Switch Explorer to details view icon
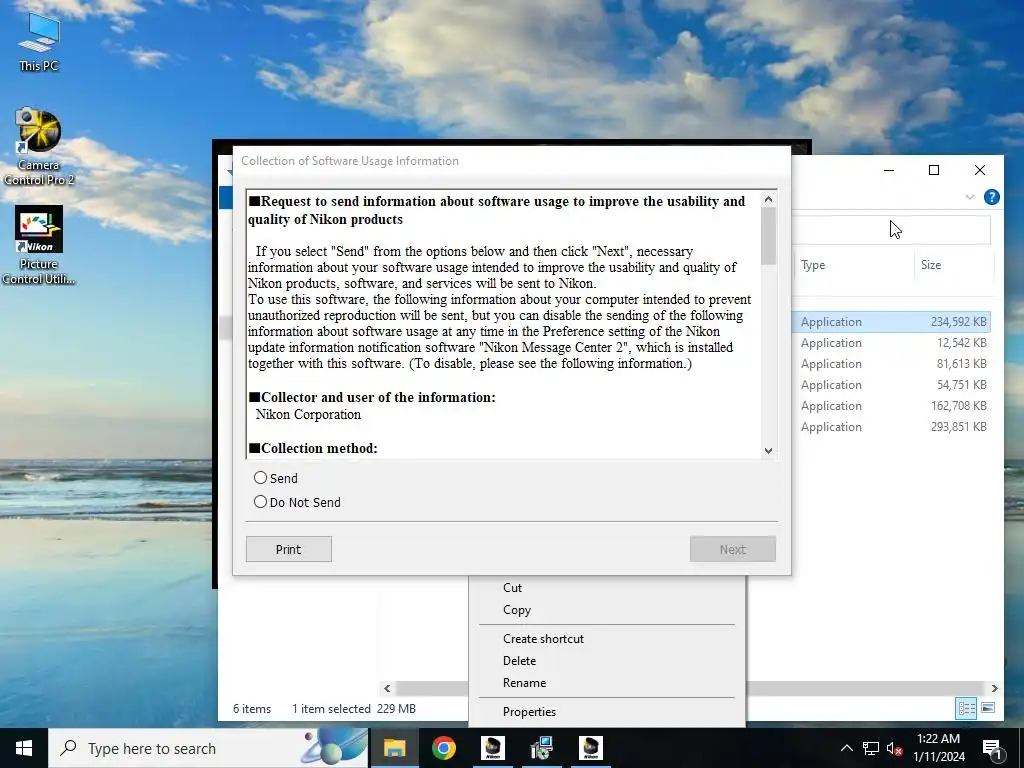The image size is (1024, 768). [x=967, y=708]
